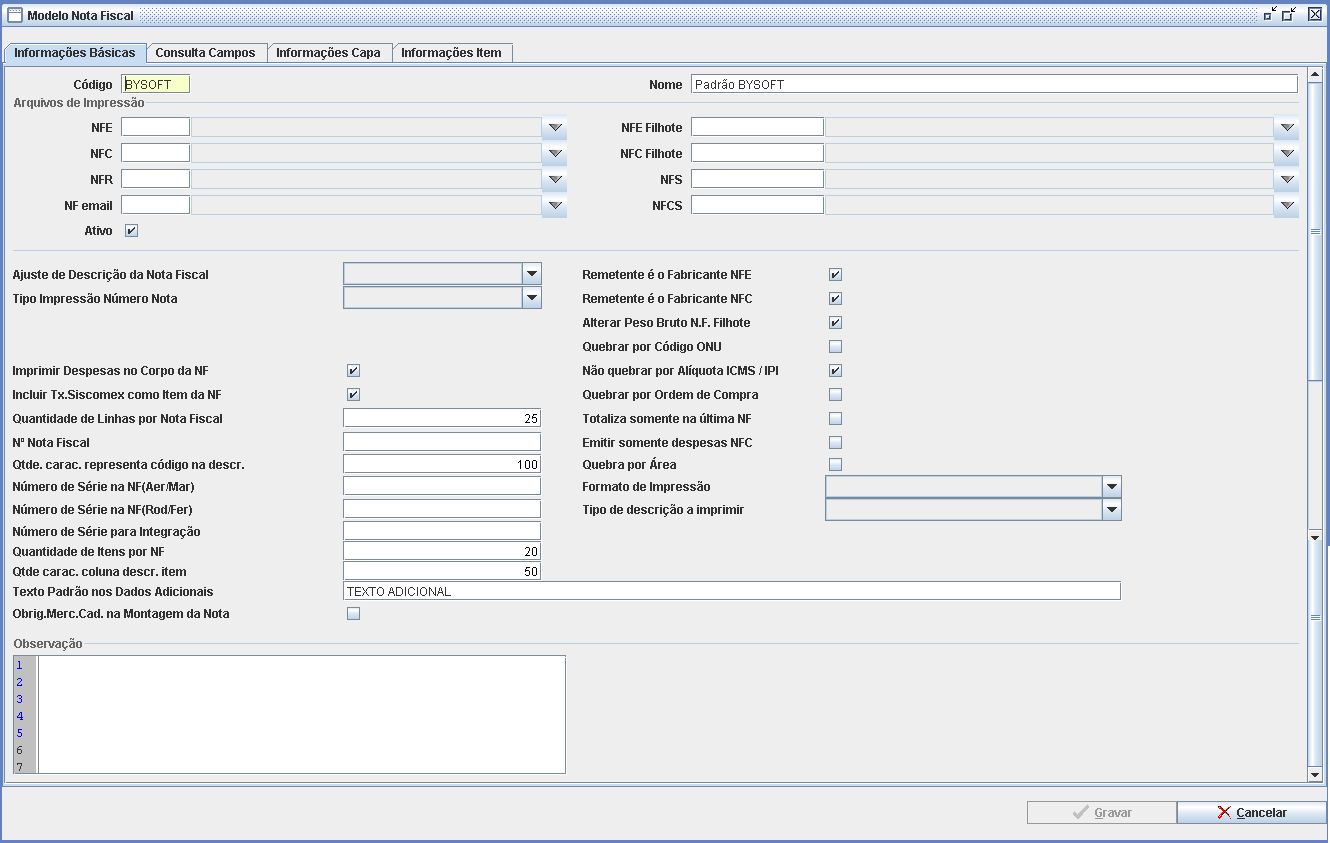Click the NFS code input field
This screenshot has height=843, width=1330.
(x=757, y=179)
